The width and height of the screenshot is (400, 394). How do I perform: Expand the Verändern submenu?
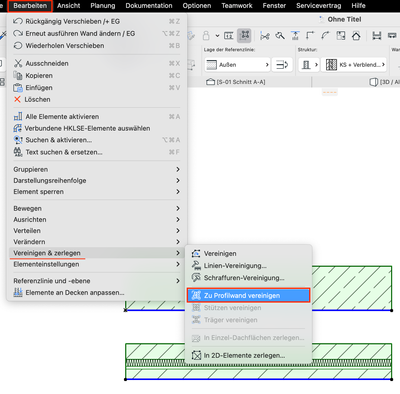click(x=97, y=242)
